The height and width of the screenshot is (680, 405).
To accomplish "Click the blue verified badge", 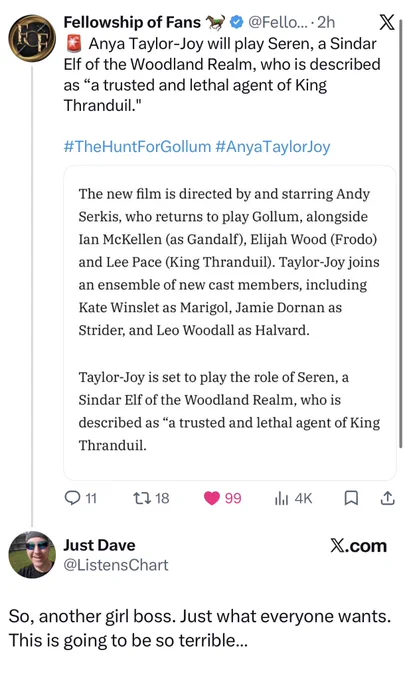I will pos(236,22).
